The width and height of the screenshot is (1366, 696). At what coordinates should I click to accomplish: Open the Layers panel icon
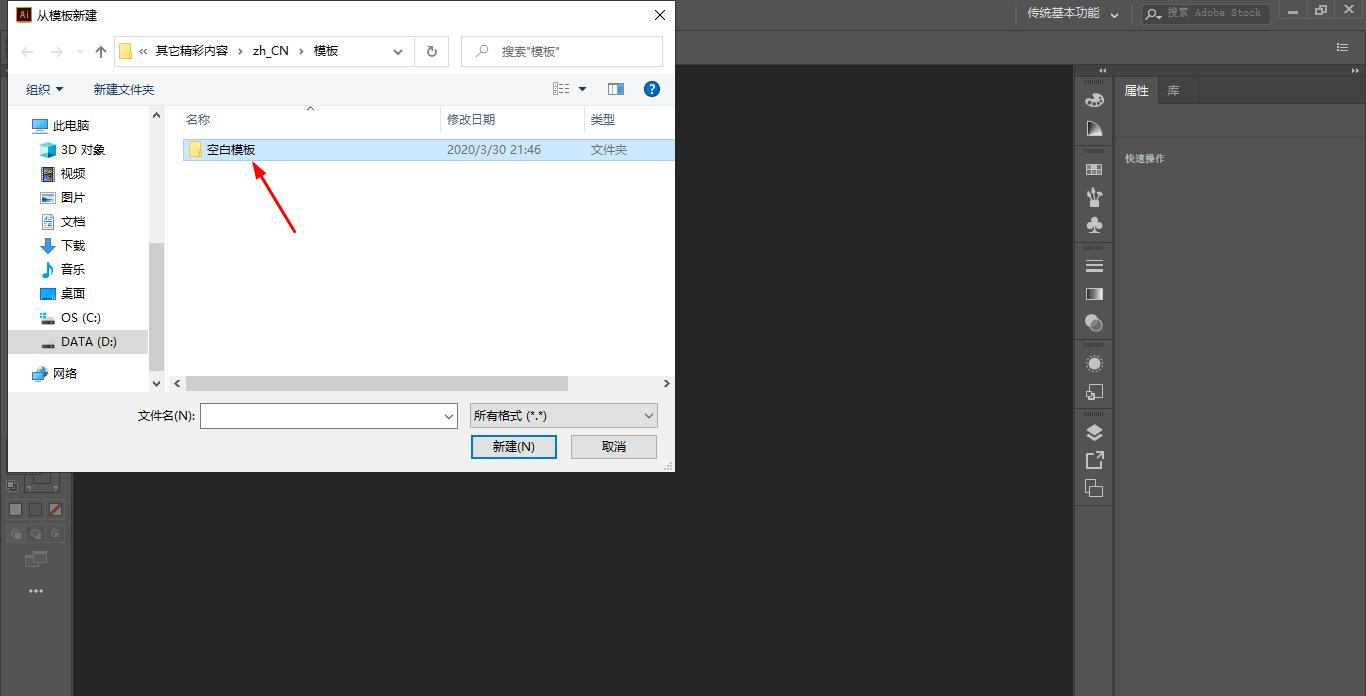point(1093,432)
